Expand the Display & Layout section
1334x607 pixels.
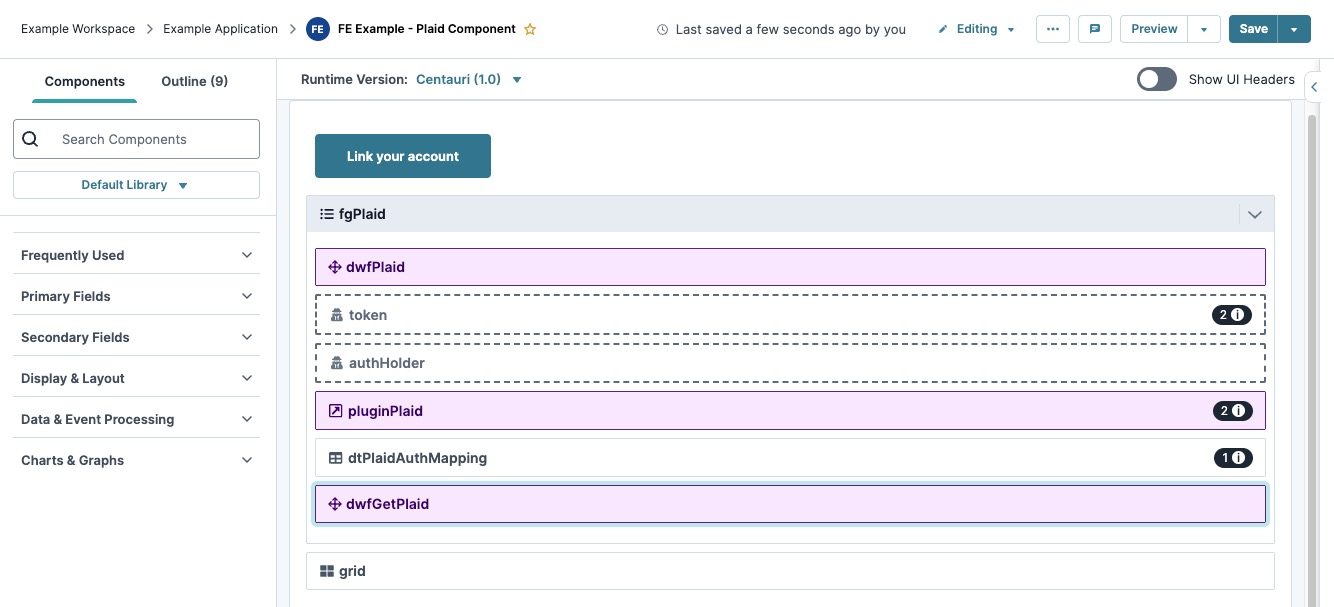(136, 378)
